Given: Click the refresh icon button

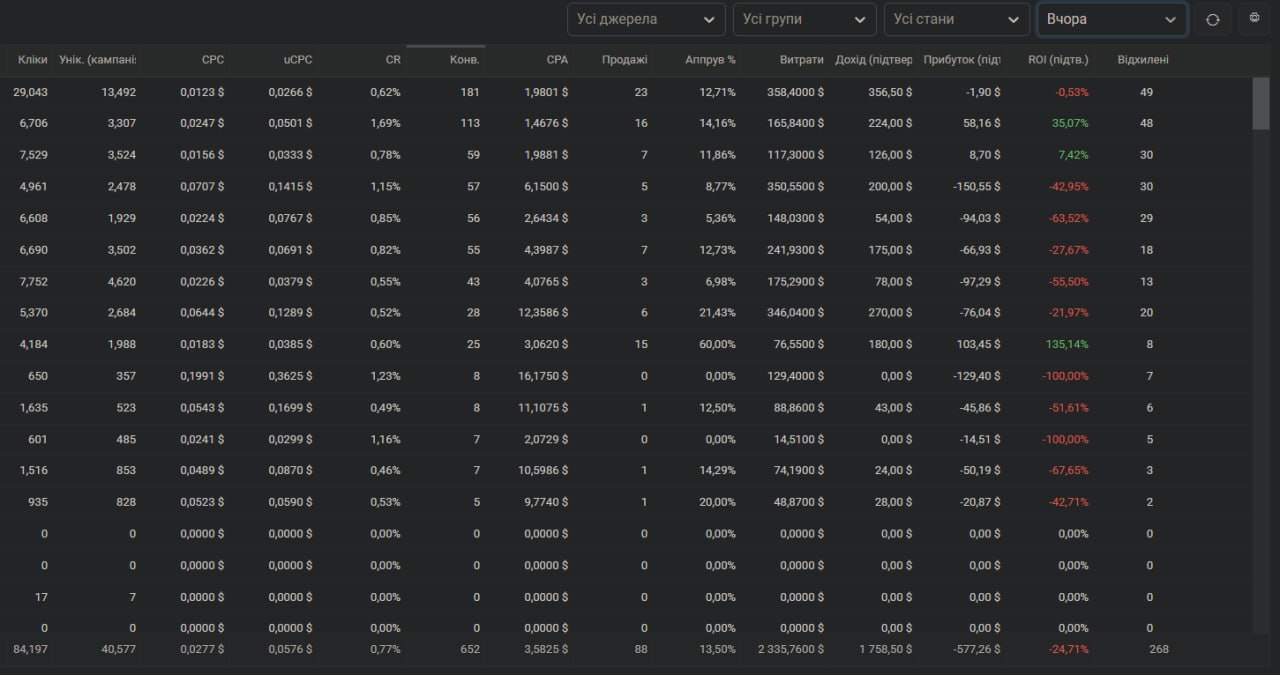Looking at the screenshot, I should [1212, 19].
